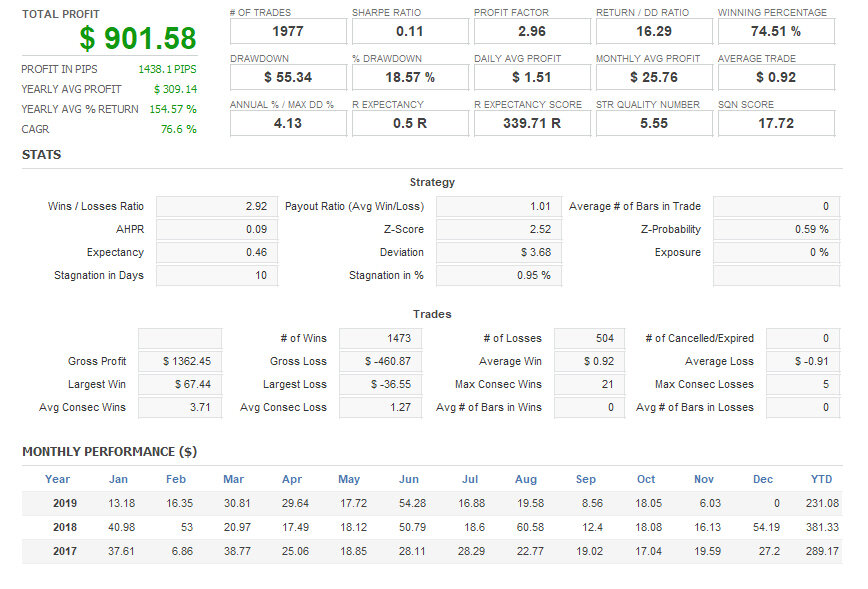Select the % Drawdown value 18.57 %
Viewport: 868px width, 589px height.
(x=410, y=78)
